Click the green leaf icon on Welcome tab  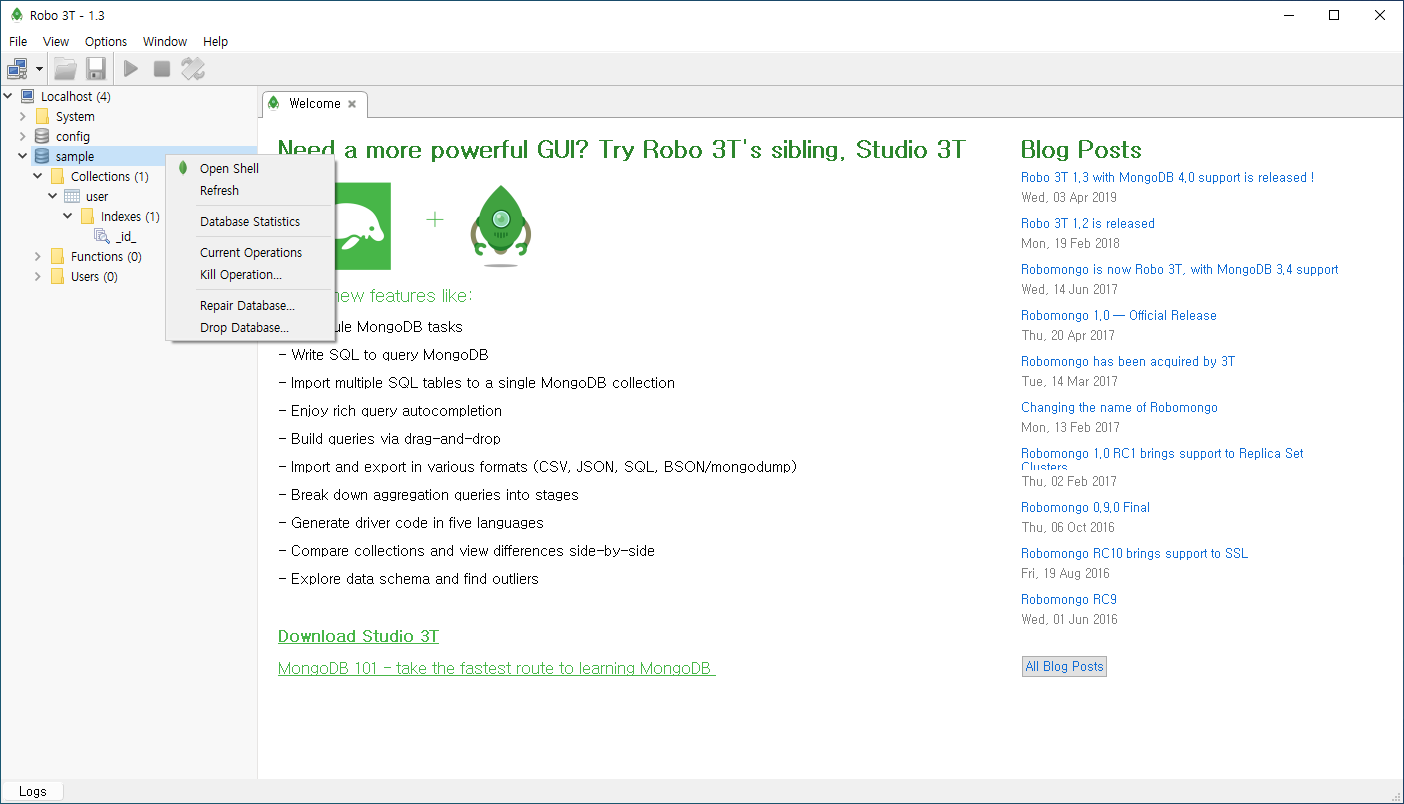point(274,103)
